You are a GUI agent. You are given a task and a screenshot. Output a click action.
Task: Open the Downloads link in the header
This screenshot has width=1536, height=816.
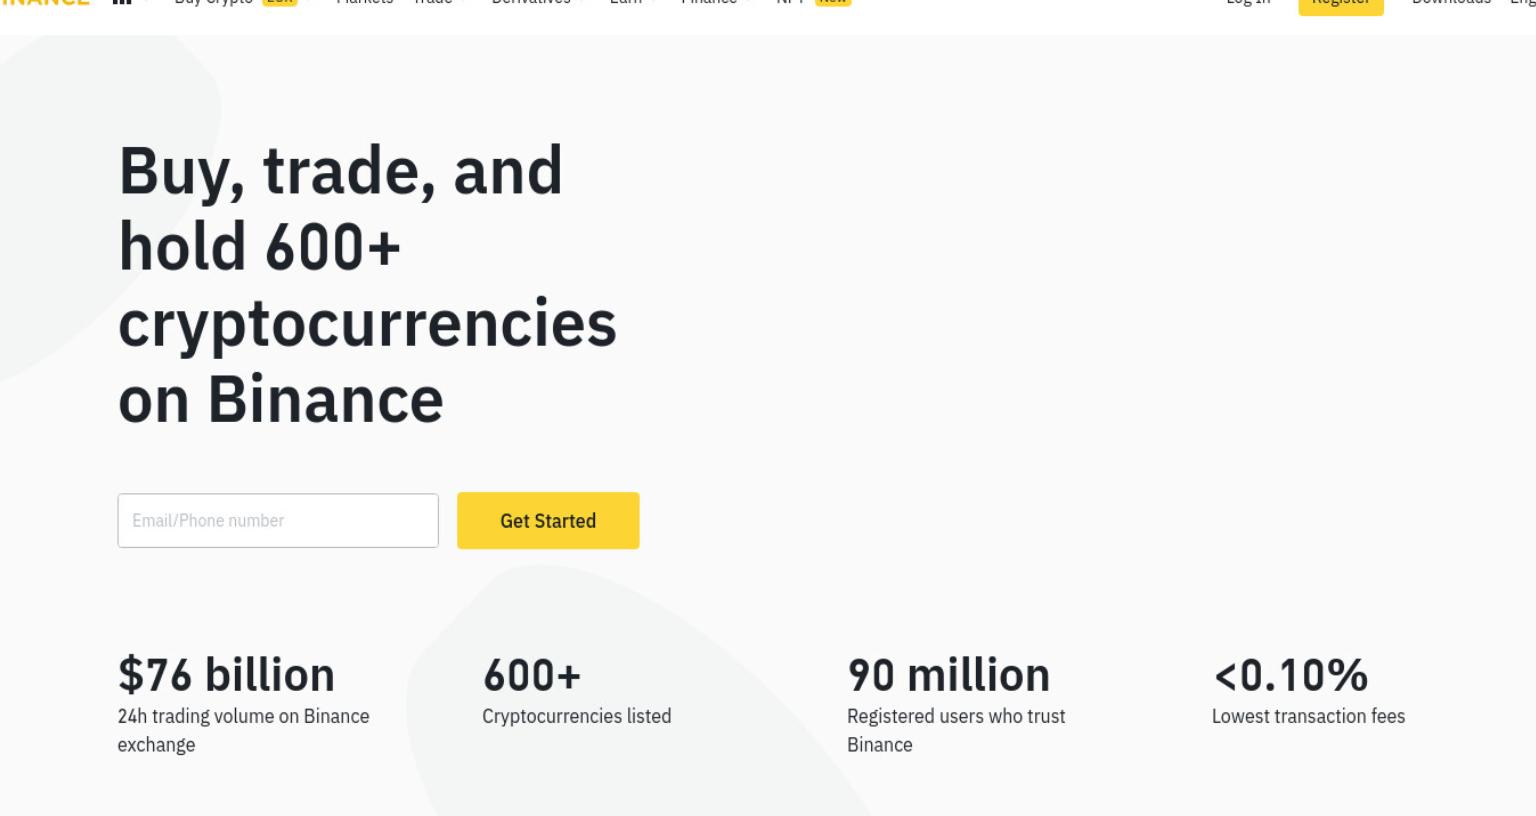coord(1451,3)
